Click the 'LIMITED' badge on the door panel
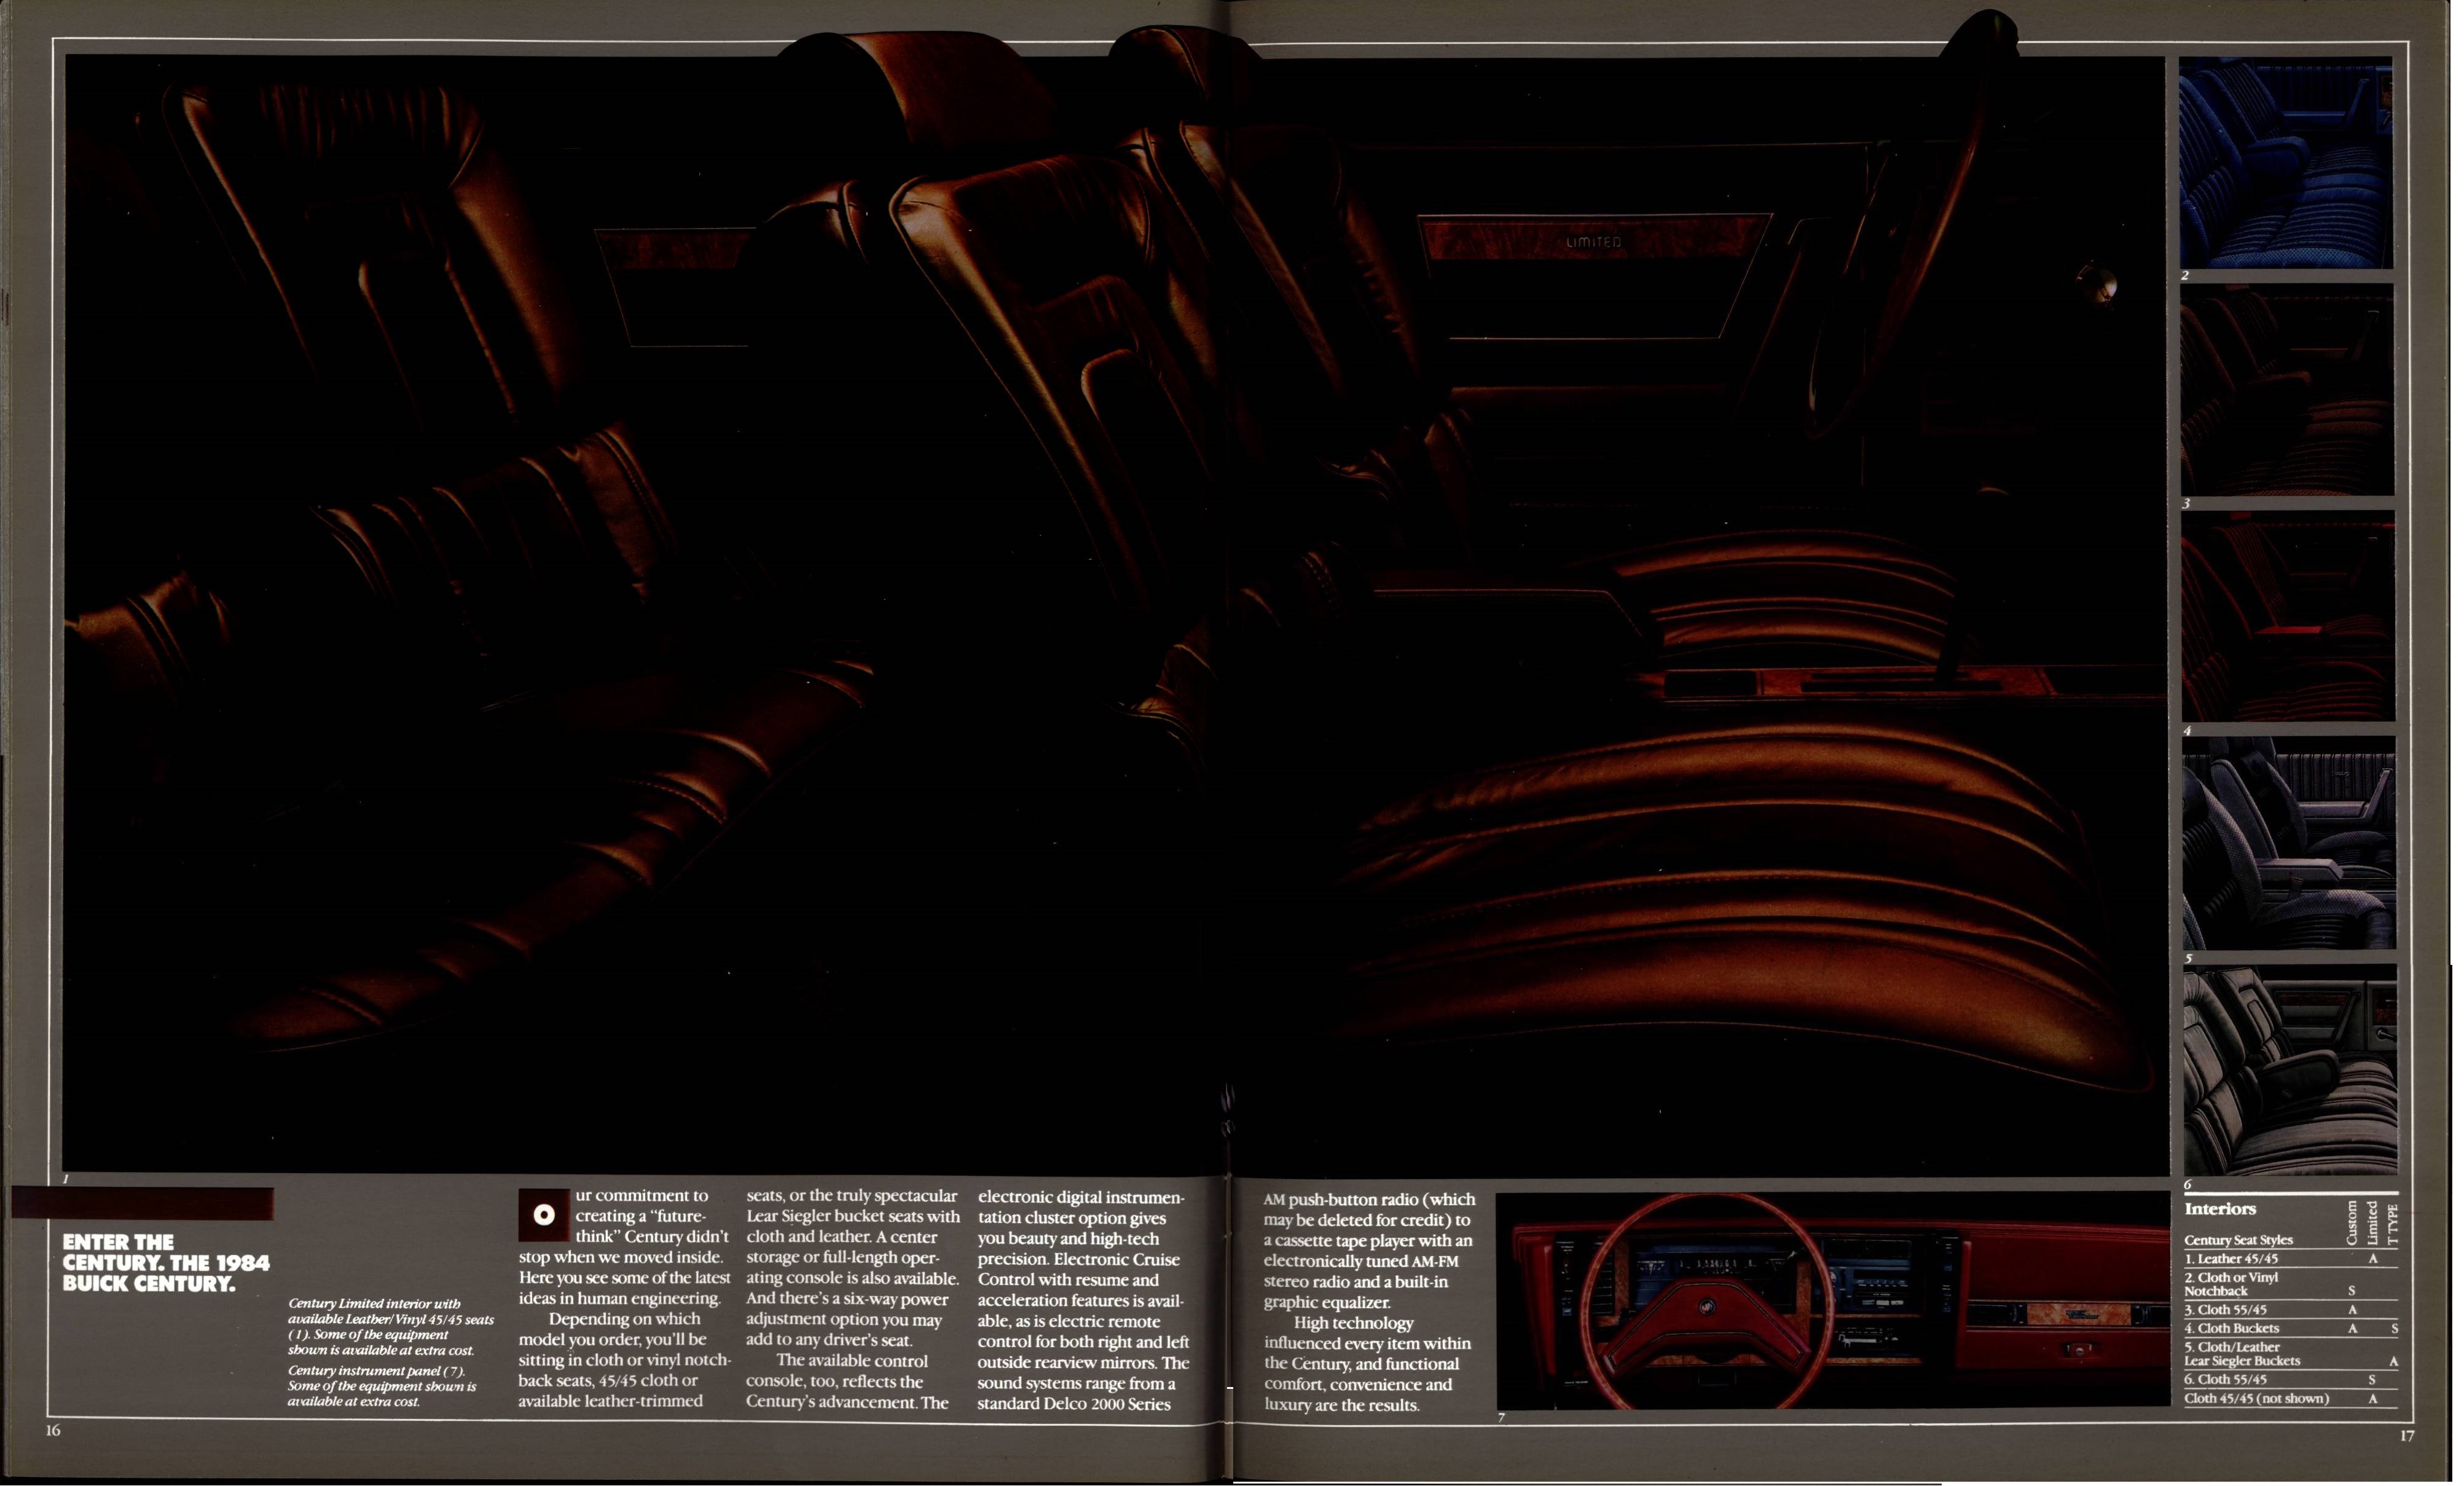 [1594, 242]
